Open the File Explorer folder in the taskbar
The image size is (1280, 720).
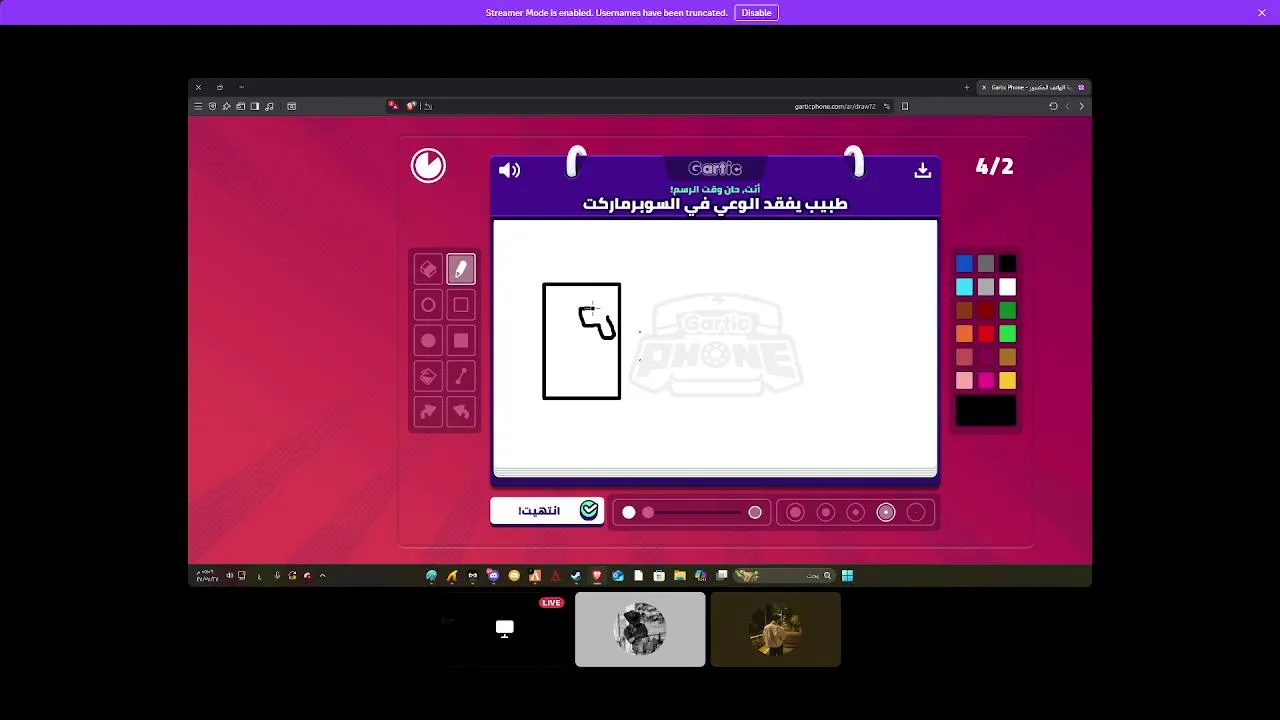(x=680, y=575)
